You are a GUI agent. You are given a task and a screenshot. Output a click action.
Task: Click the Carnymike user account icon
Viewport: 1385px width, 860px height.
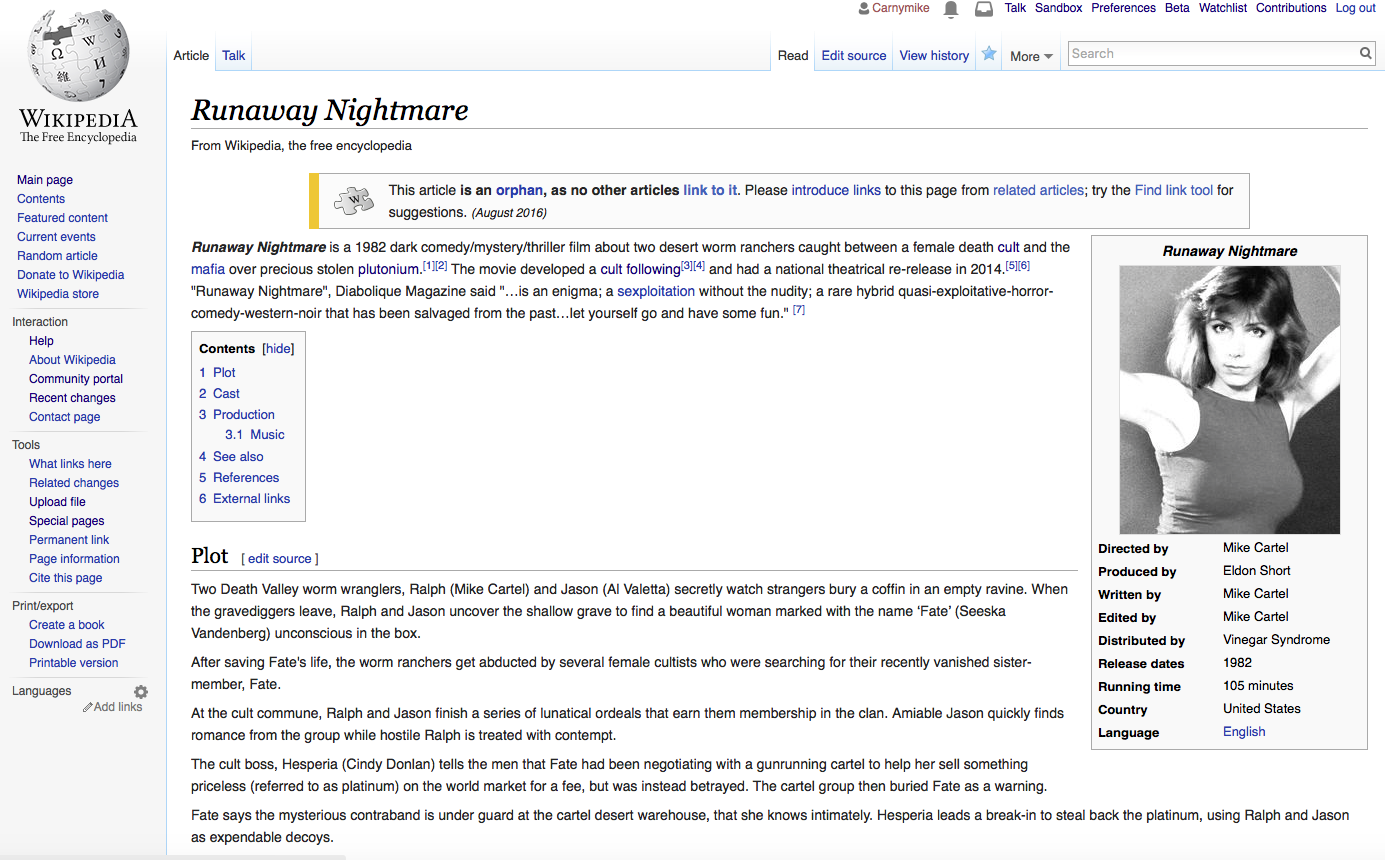862,7
